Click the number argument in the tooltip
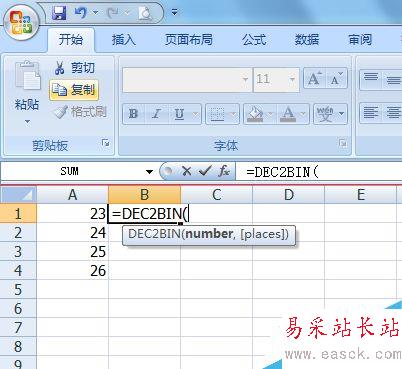This screenshot has height=369, width=402. pyautogui.click(x=209, y=234)
